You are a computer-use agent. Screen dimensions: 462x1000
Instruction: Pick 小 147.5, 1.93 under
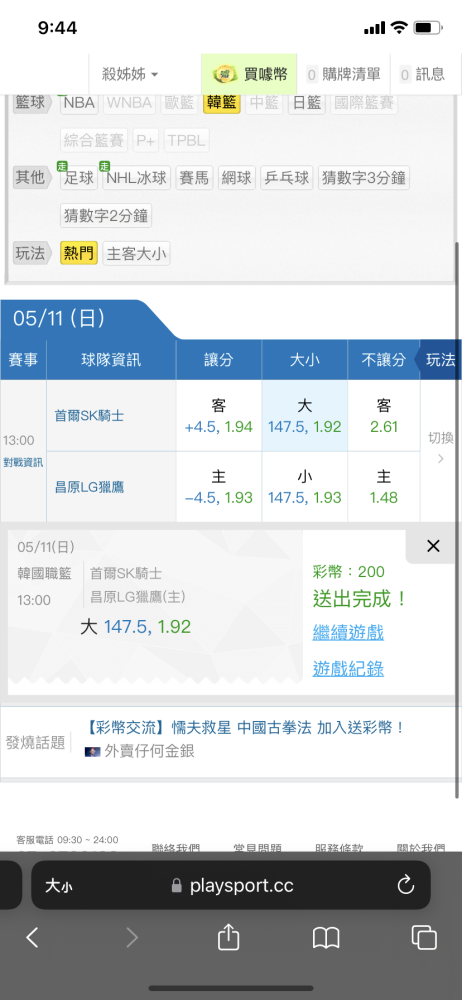(x=304, y=487)
